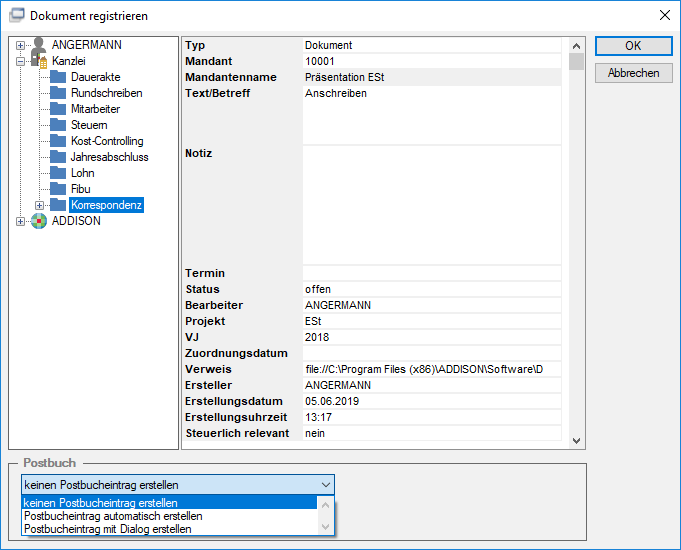681x550 pixels.
Task: Click the Ersteller field value ANGERMANN
Action: [432, 385]
